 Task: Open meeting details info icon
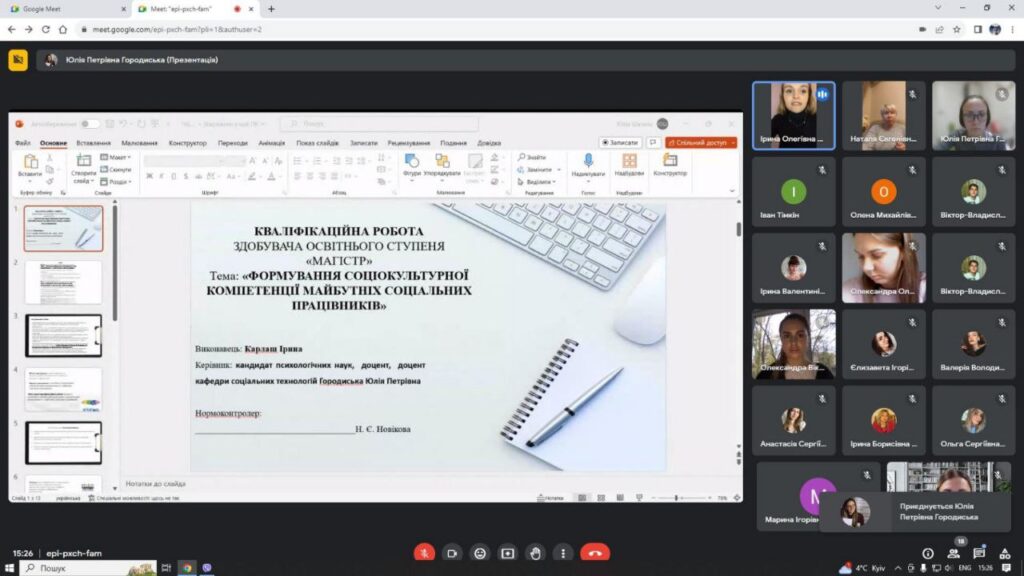(x=927, y=553)
